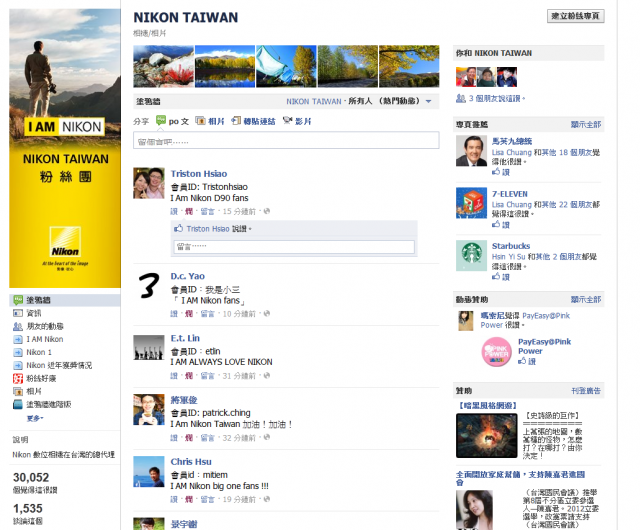
Task: Open the lake reflection photo thumbnail
Action: point(225,66)
